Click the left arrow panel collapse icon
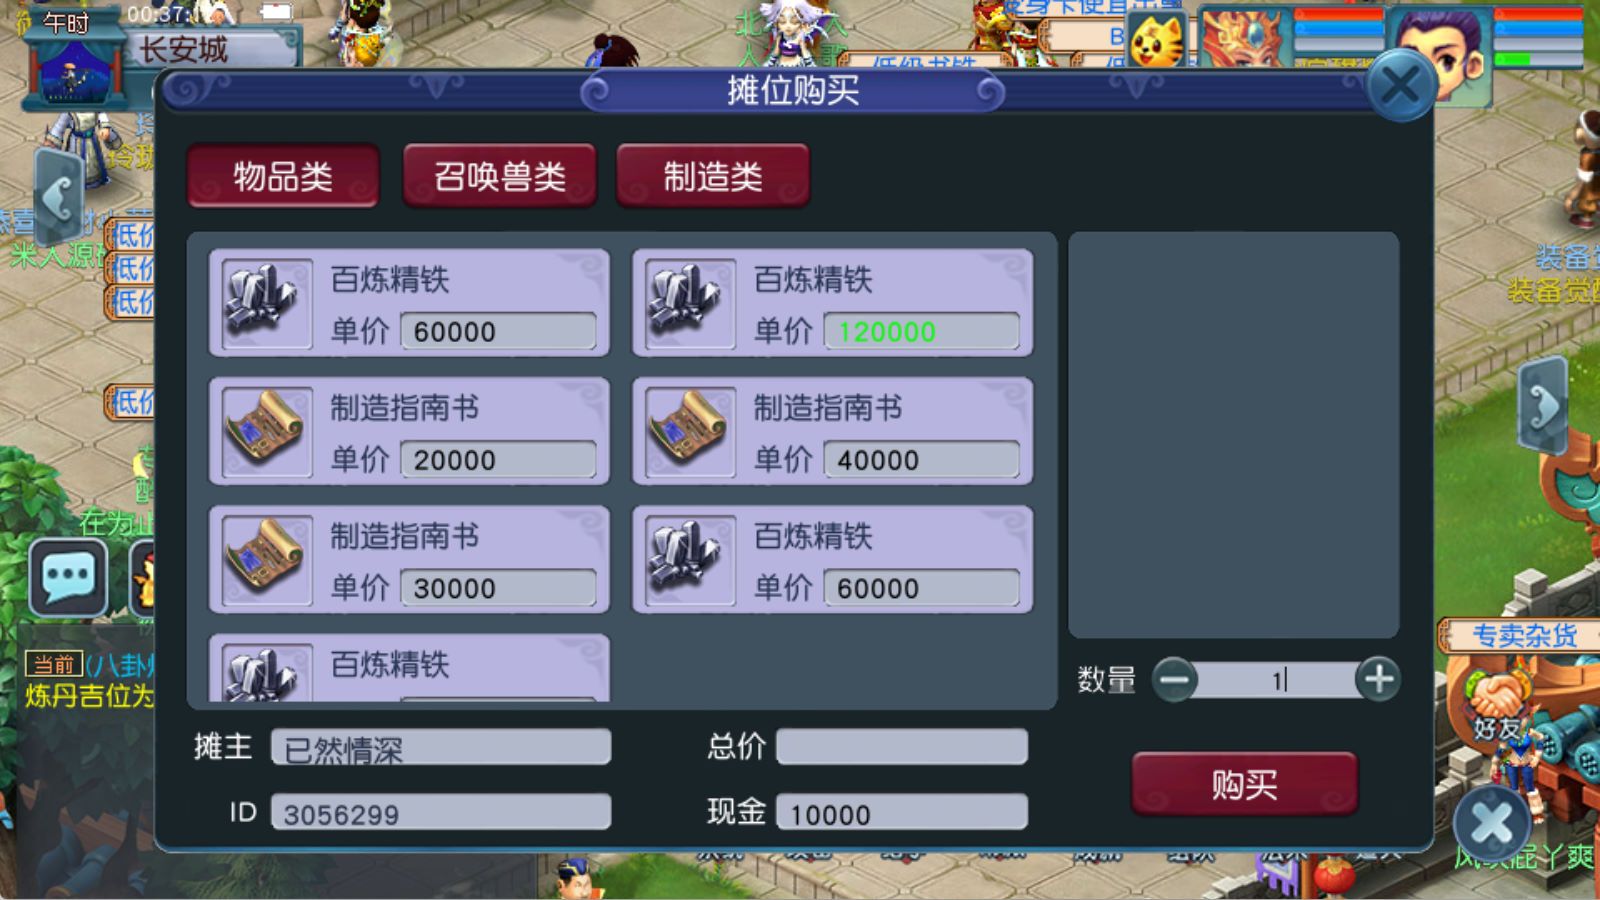The image size is (1600, 900). click(x=59, y=197)
